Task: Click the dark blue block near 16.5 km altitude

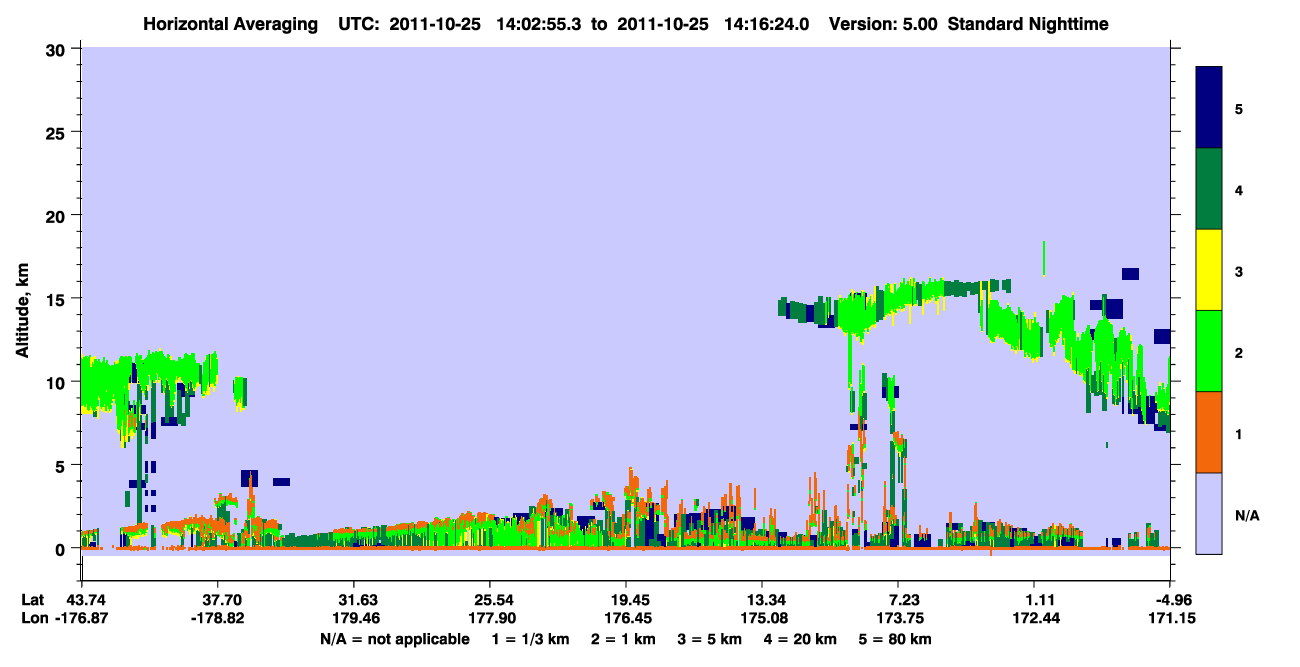Action: pos(1131,274)
